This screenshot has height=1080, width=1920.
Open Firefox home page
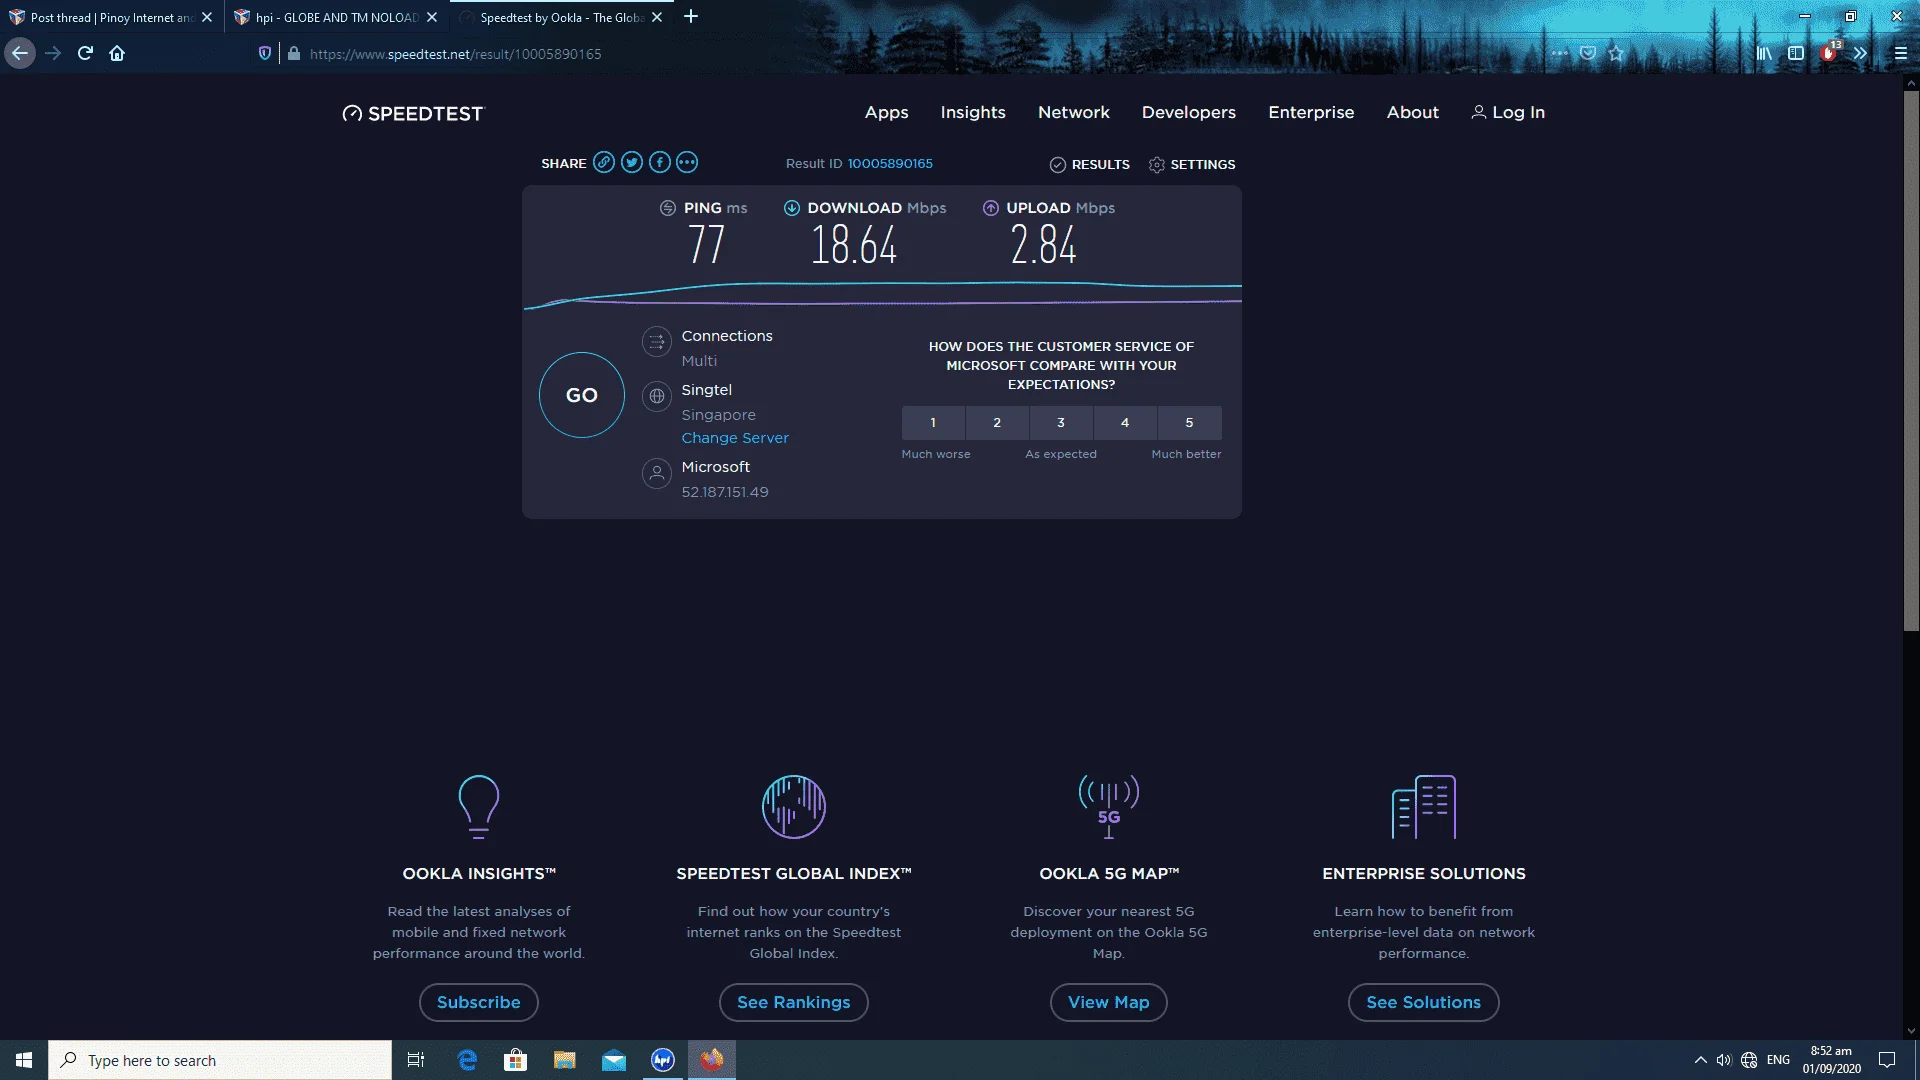(x=117, y=54)
